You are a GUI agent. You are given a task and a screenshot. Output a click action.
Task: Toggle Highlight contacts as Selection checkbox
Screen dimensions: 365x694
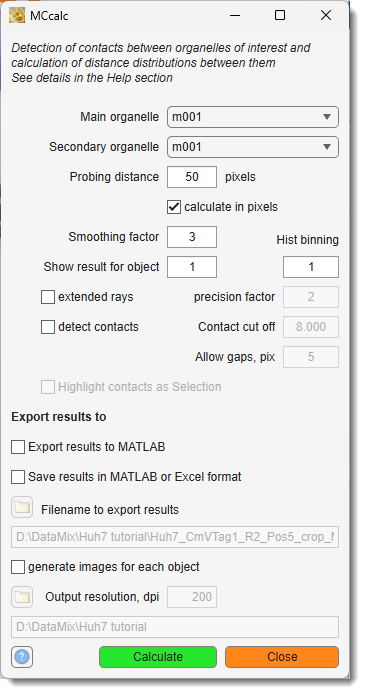coord(48,387)
